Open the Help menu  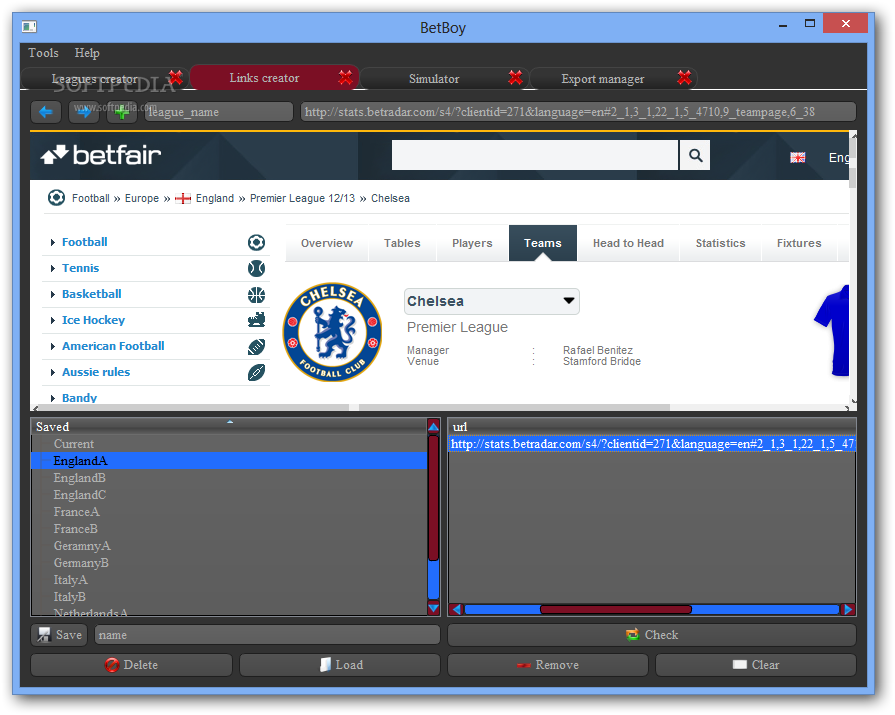87,53
